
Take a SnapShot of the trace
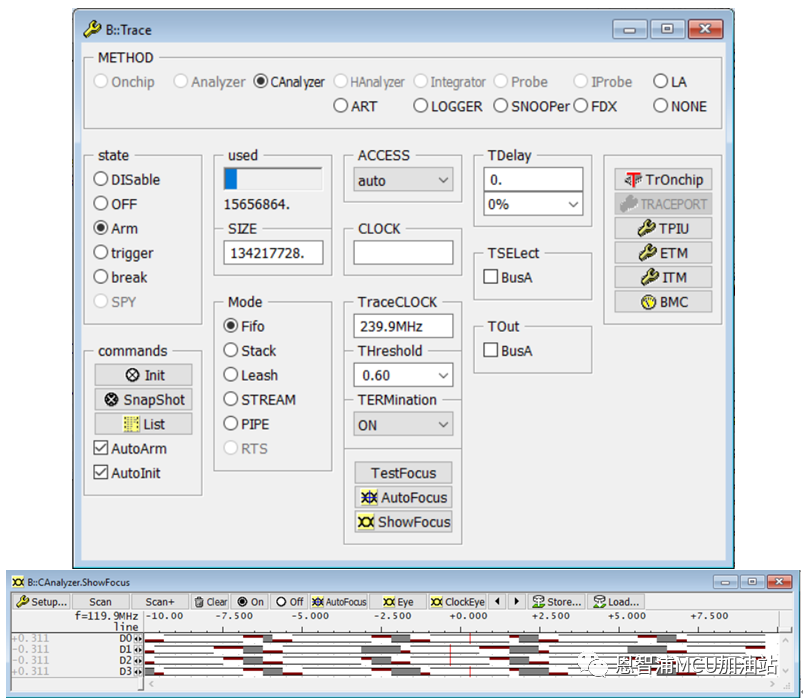(143, 399)
